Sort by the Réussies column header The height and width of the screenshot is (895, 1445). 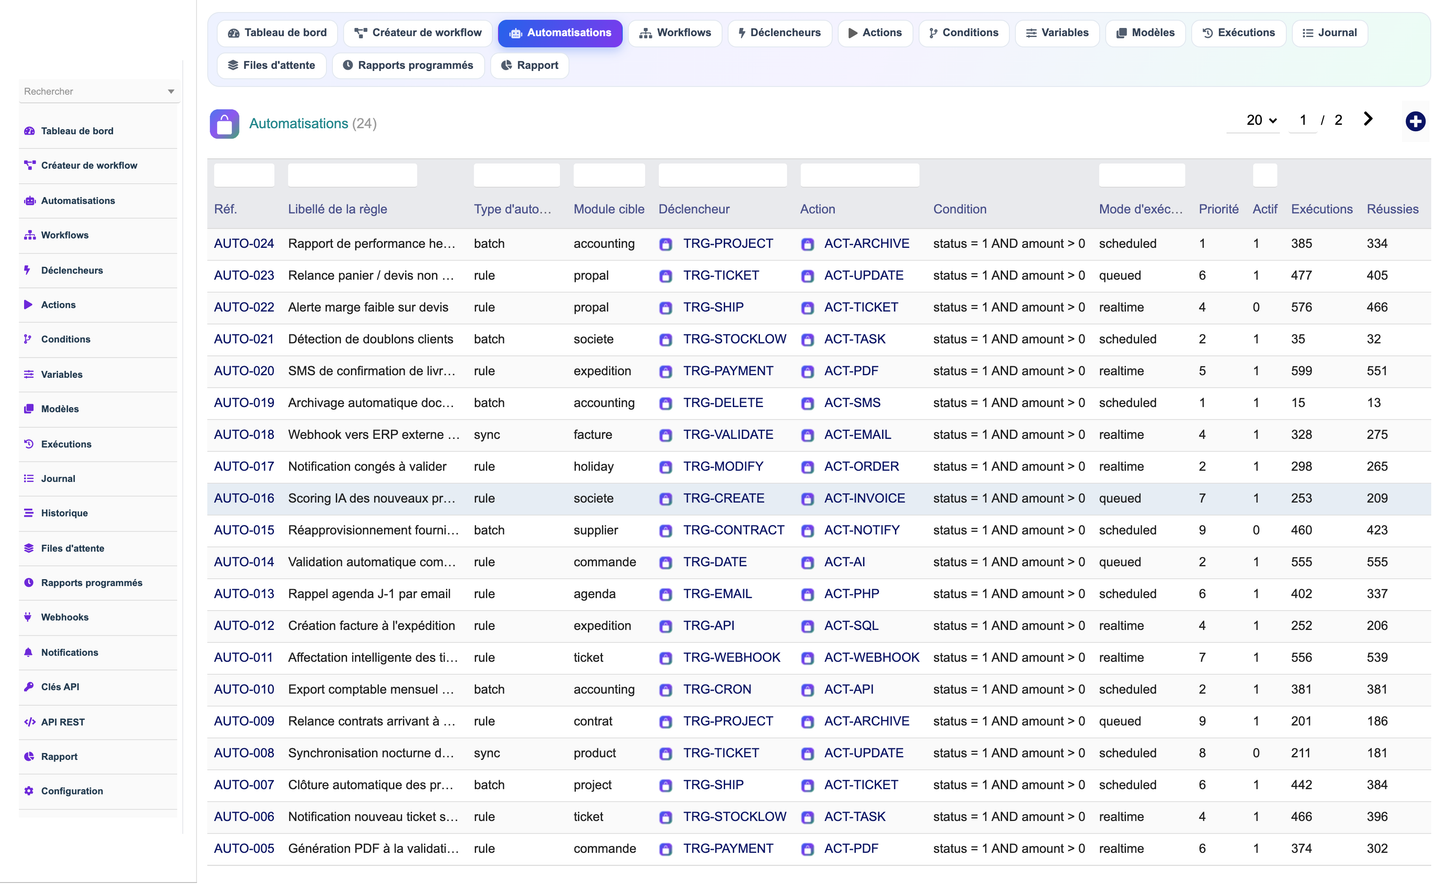[1392, 210]
